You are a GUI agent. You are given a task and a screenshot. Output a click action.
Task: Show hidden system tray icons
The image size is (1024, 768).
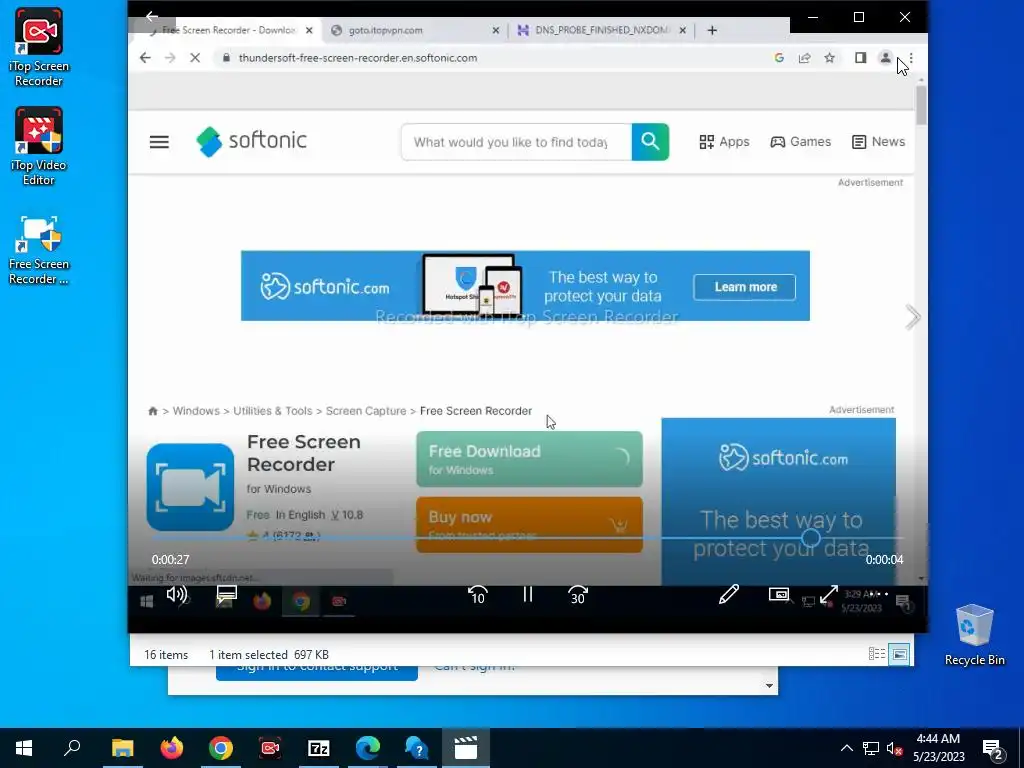pos(846,748)
